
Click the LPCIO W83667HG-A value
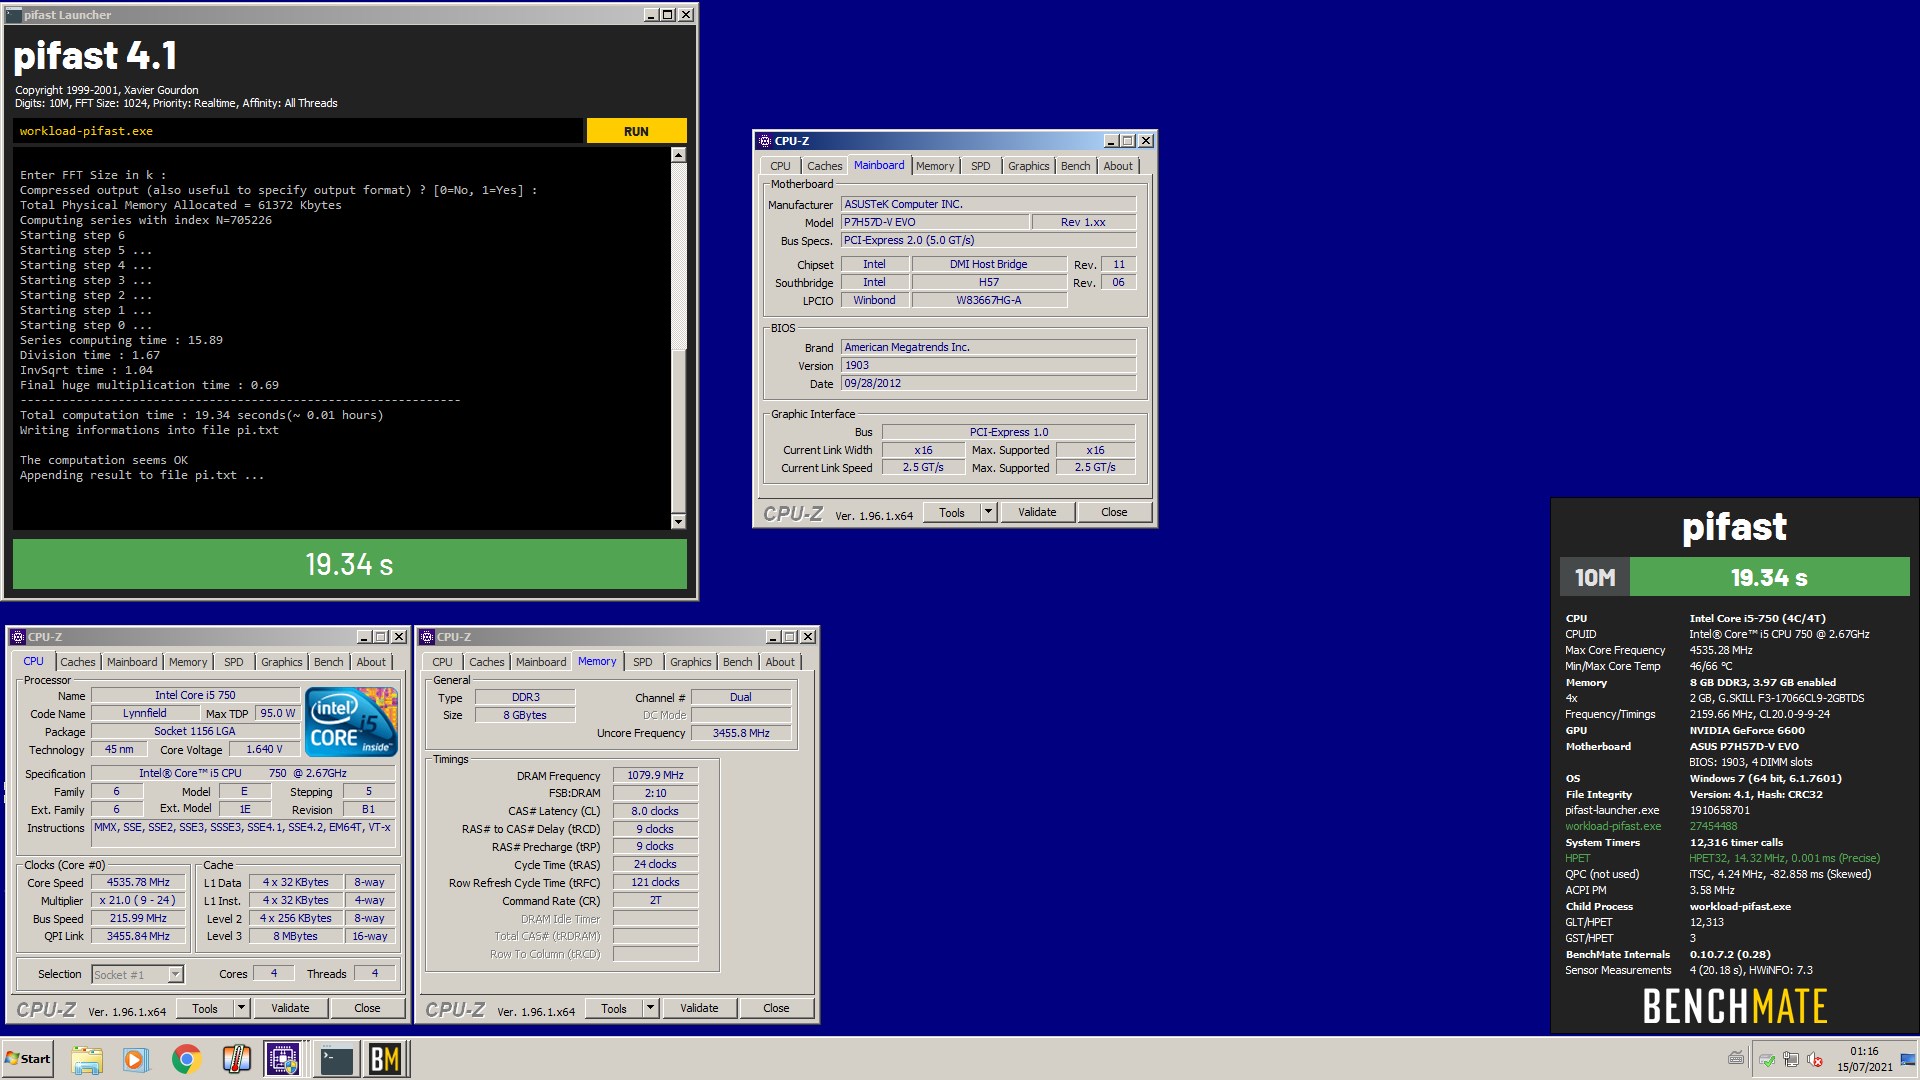tap(988, 300)
